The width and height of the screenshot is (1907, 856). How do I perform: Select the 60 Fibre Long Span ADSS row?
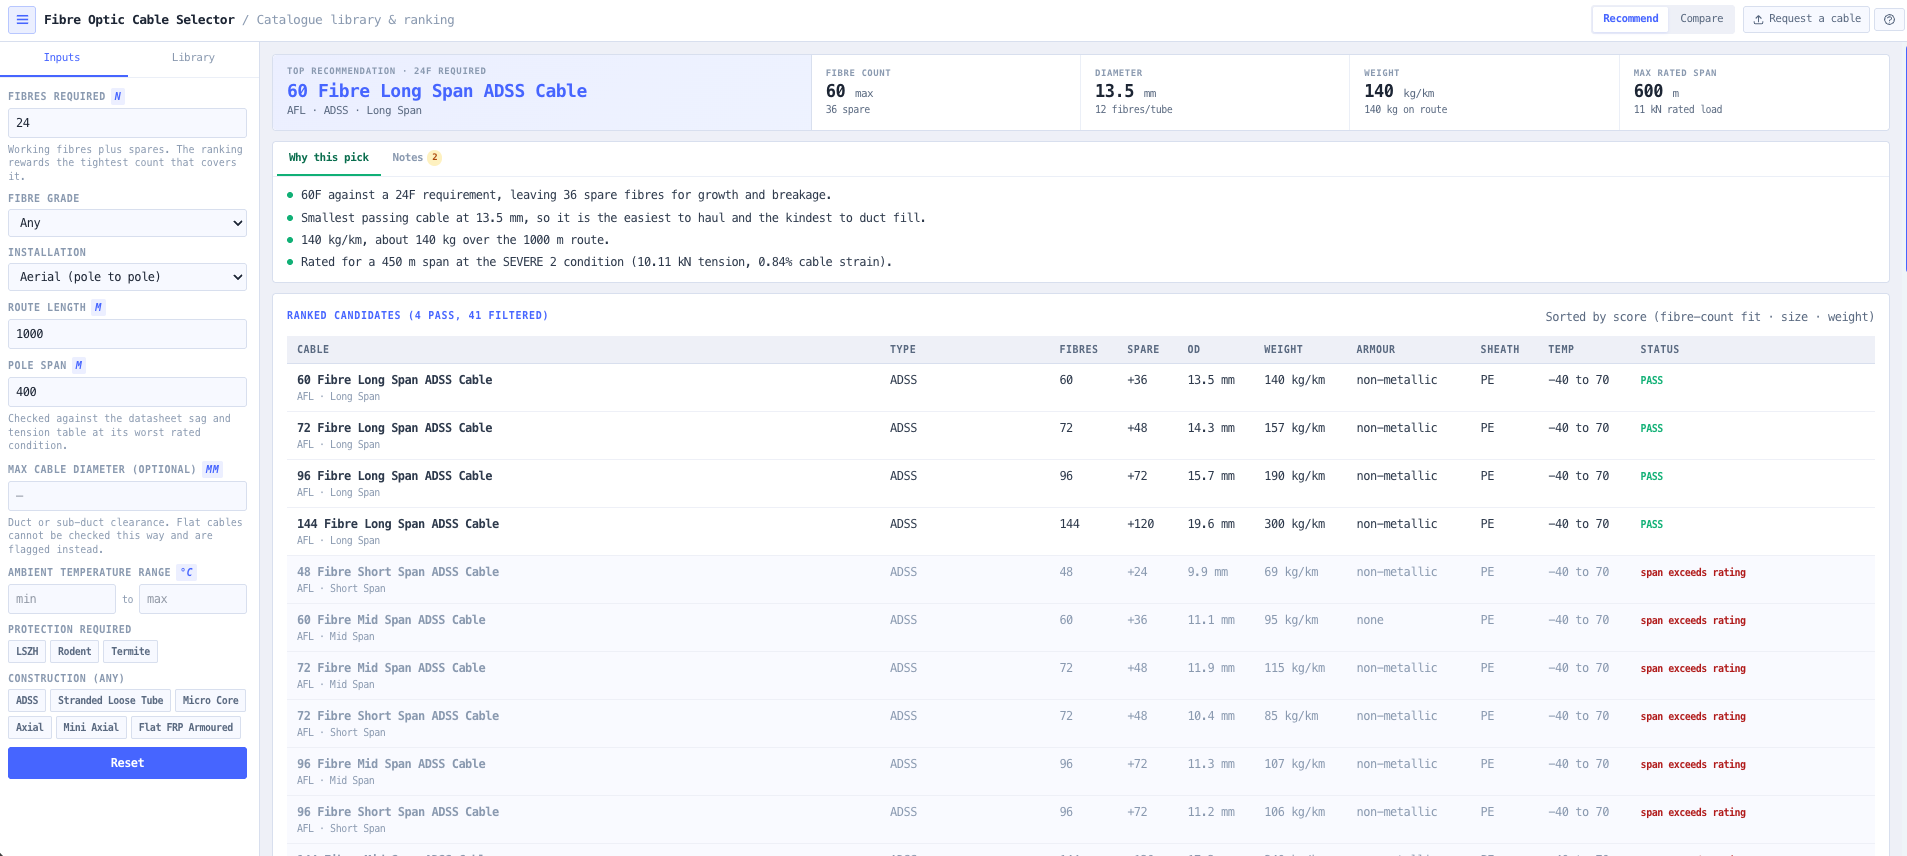coord(1080,388)
